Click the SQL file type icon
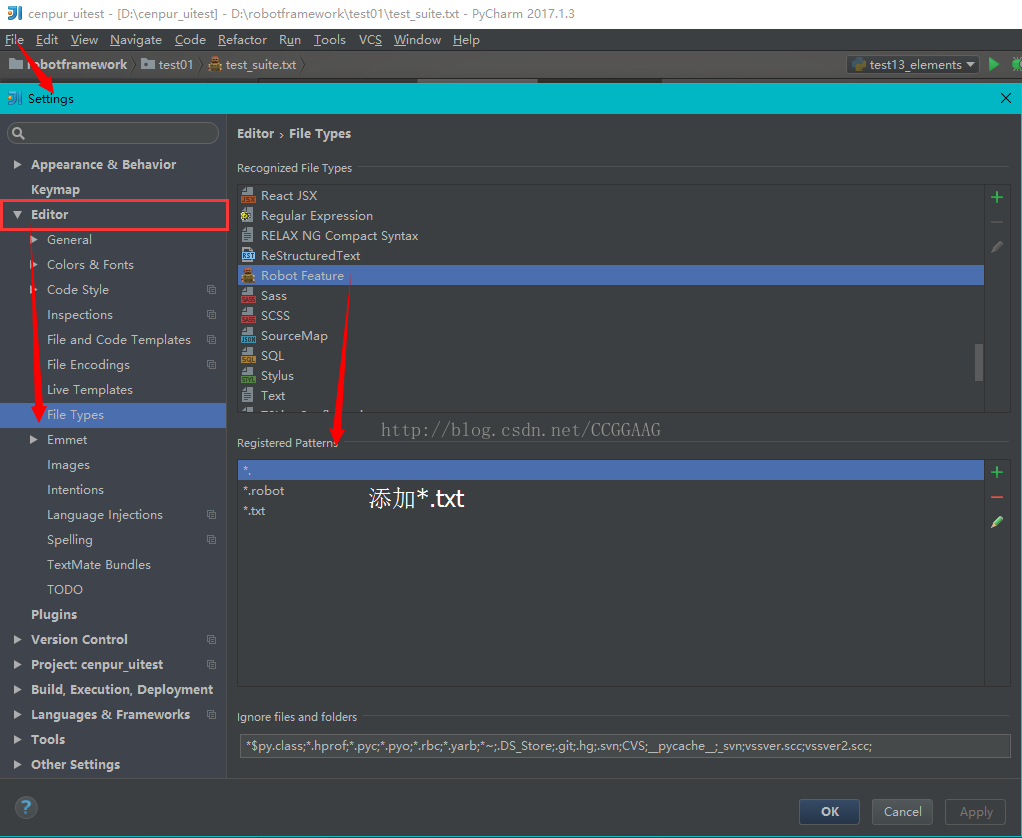1022x838 pixels. click(x=248, y=356)
